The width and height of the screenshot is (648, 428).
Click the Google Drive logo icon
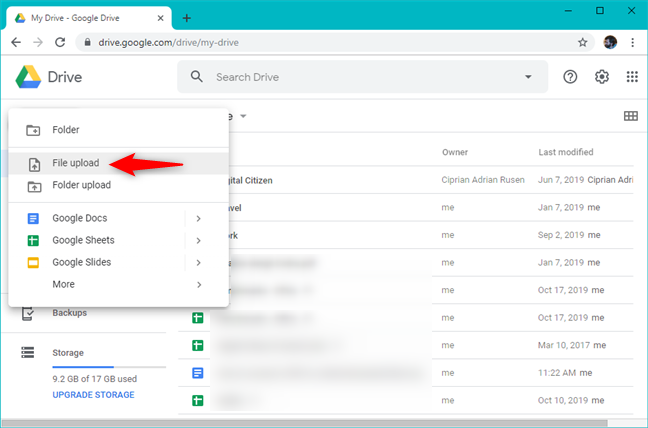coord(28,77)
